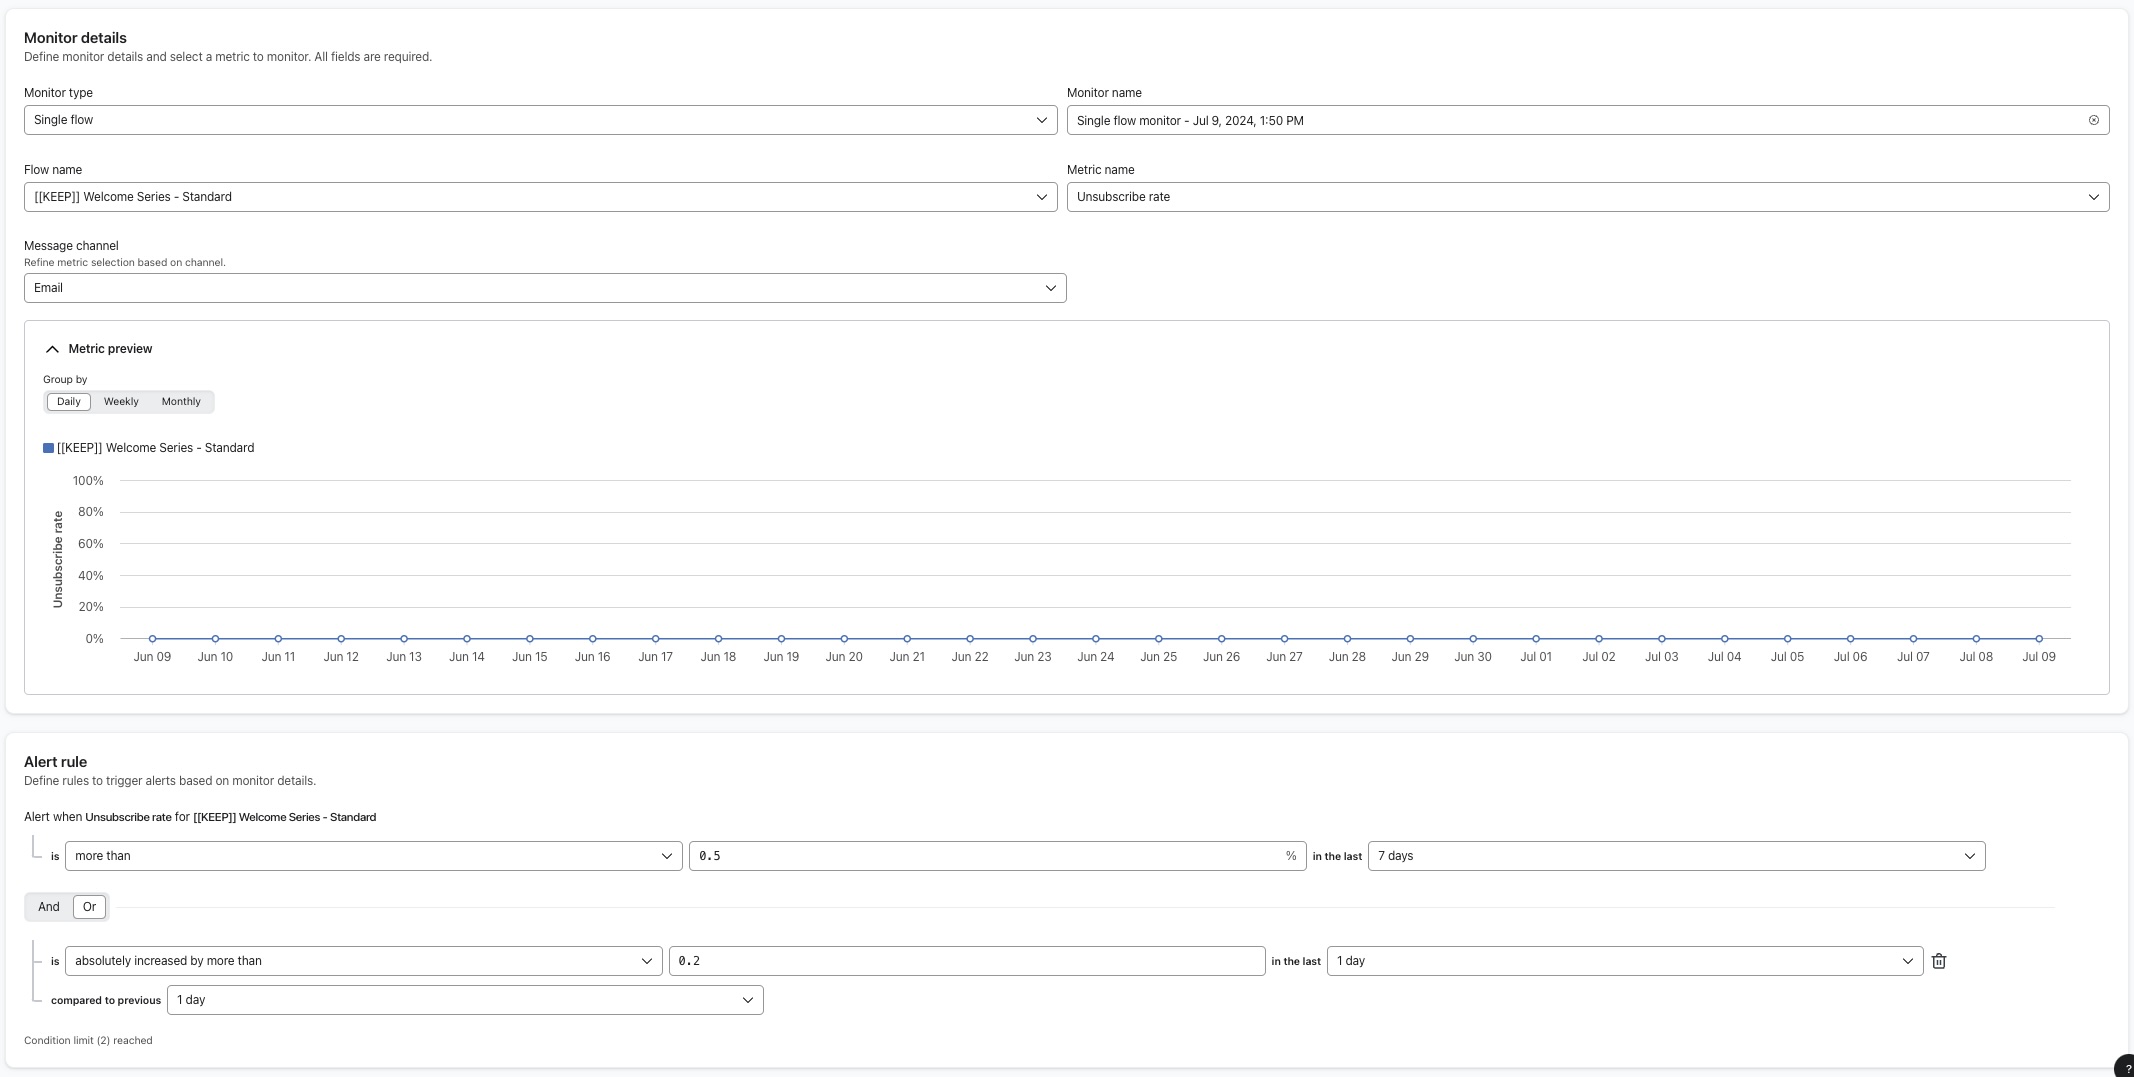Clear the Monitor name field

pos(2093,119)
